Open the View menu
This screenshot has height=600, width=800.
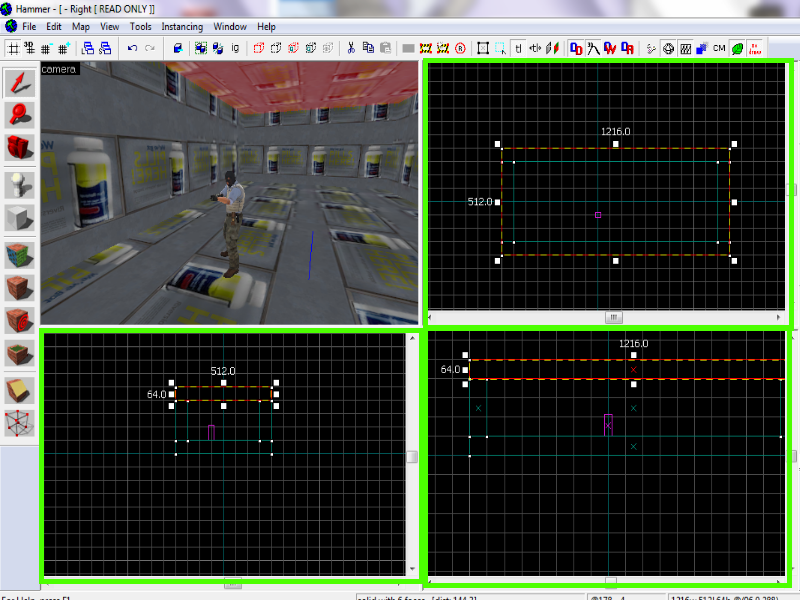[109, 27]
